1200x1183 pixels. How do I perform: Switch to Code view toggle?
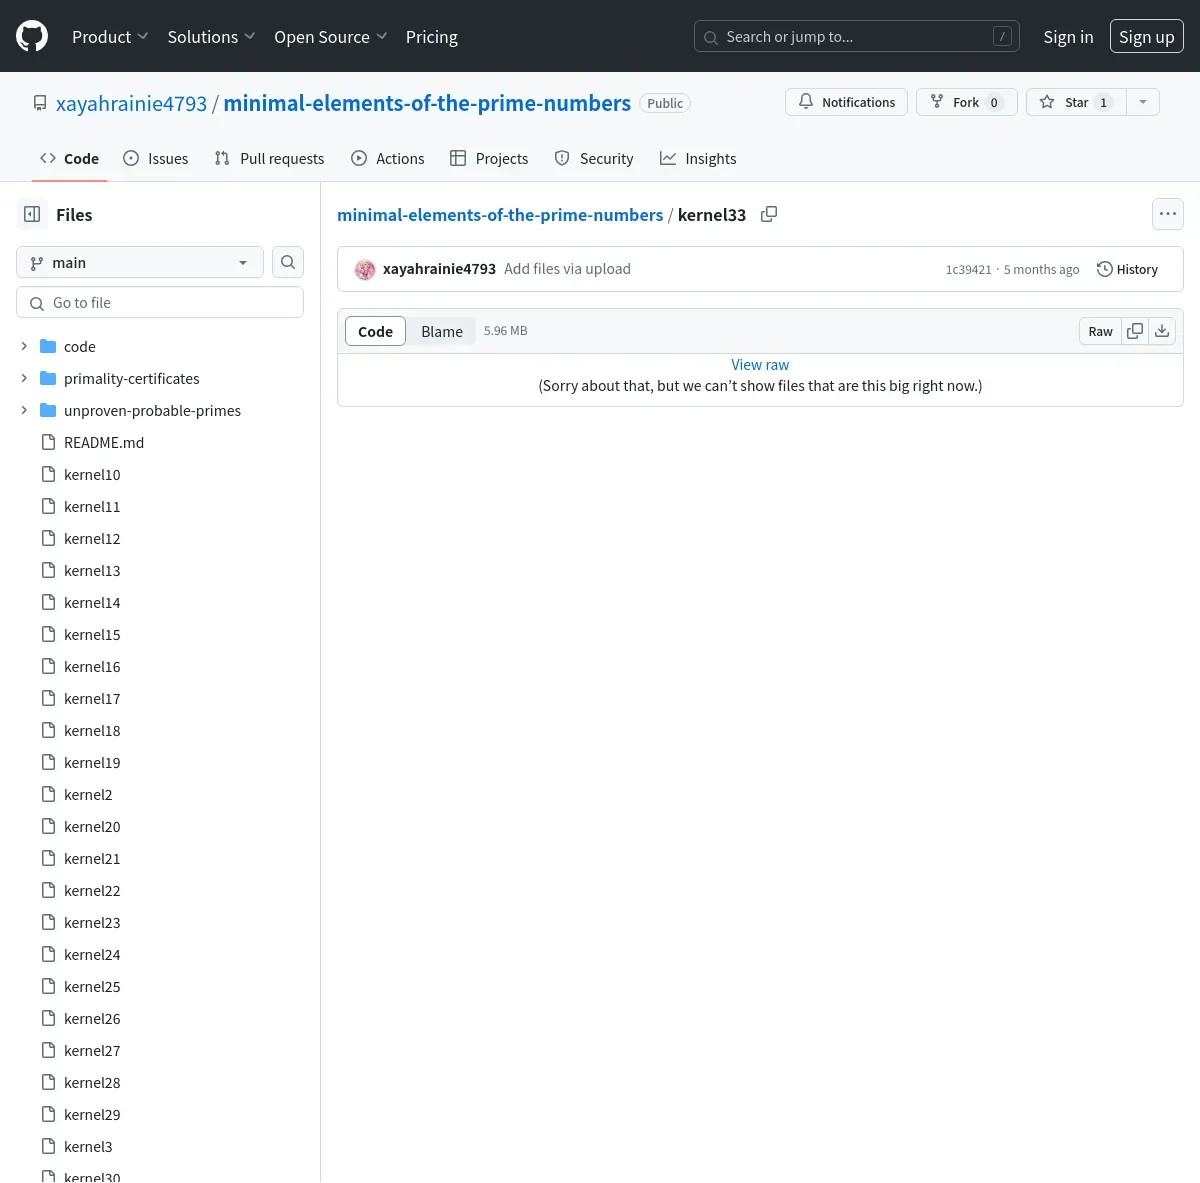pos(375,331)
